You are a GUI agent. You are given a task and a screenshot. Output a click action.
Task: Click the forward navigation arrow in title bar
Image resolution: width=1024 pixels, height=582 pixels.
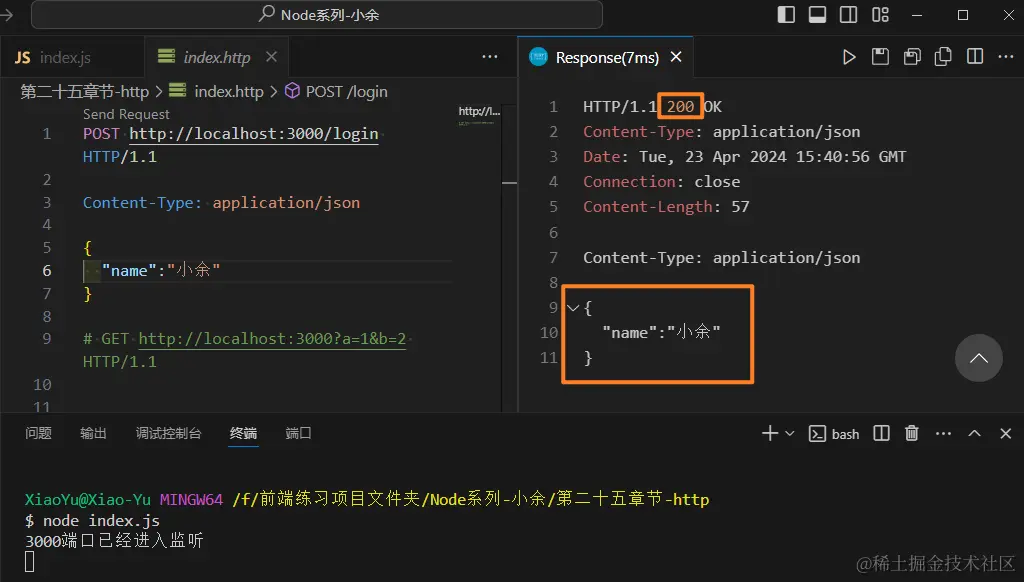(7, 14)
